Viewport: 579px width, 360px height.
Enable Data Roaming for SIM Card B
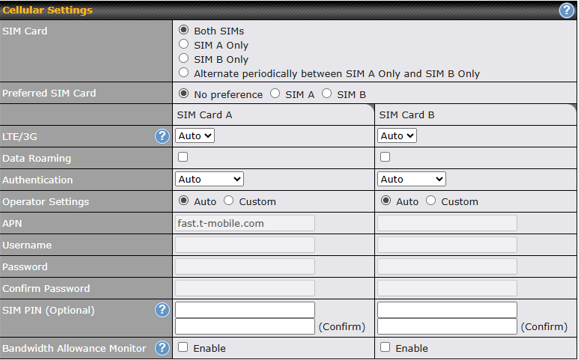coord(385,157)
